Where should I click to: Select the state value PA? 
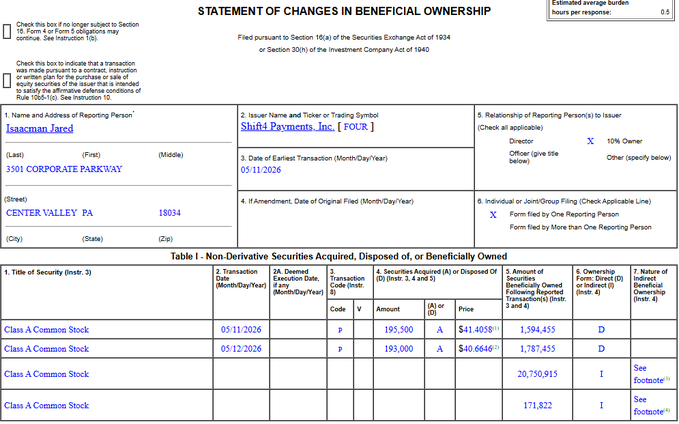(87, 213)
